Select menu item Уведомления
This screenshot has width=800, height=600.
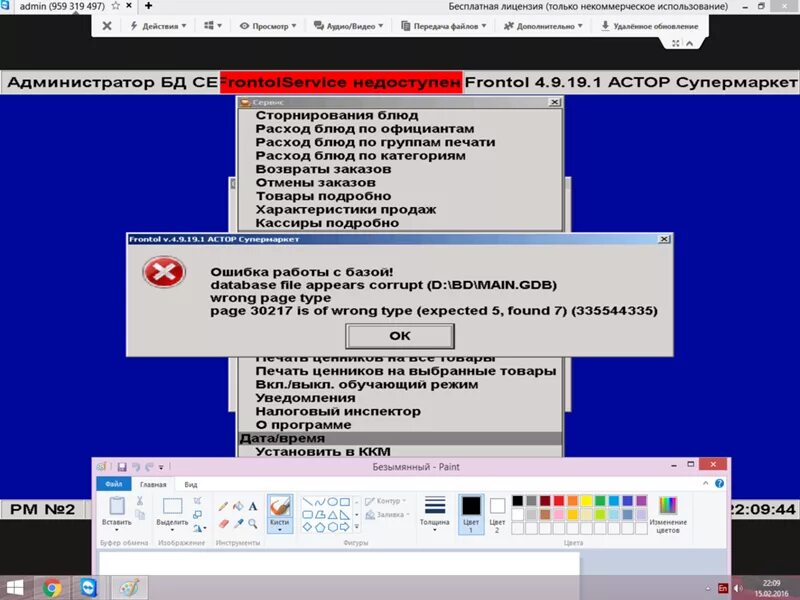click(x=305, y=398)
